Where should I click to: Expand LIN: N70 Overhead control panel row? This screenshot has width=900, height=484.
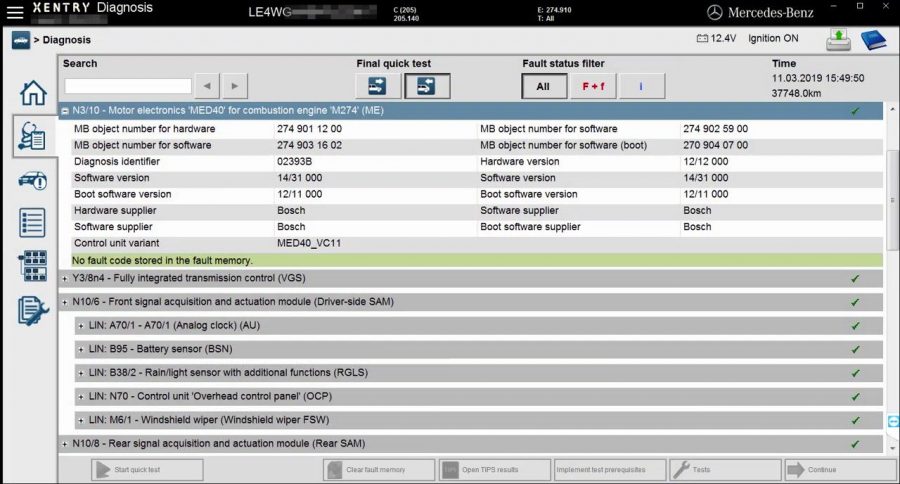click(81, 397)
